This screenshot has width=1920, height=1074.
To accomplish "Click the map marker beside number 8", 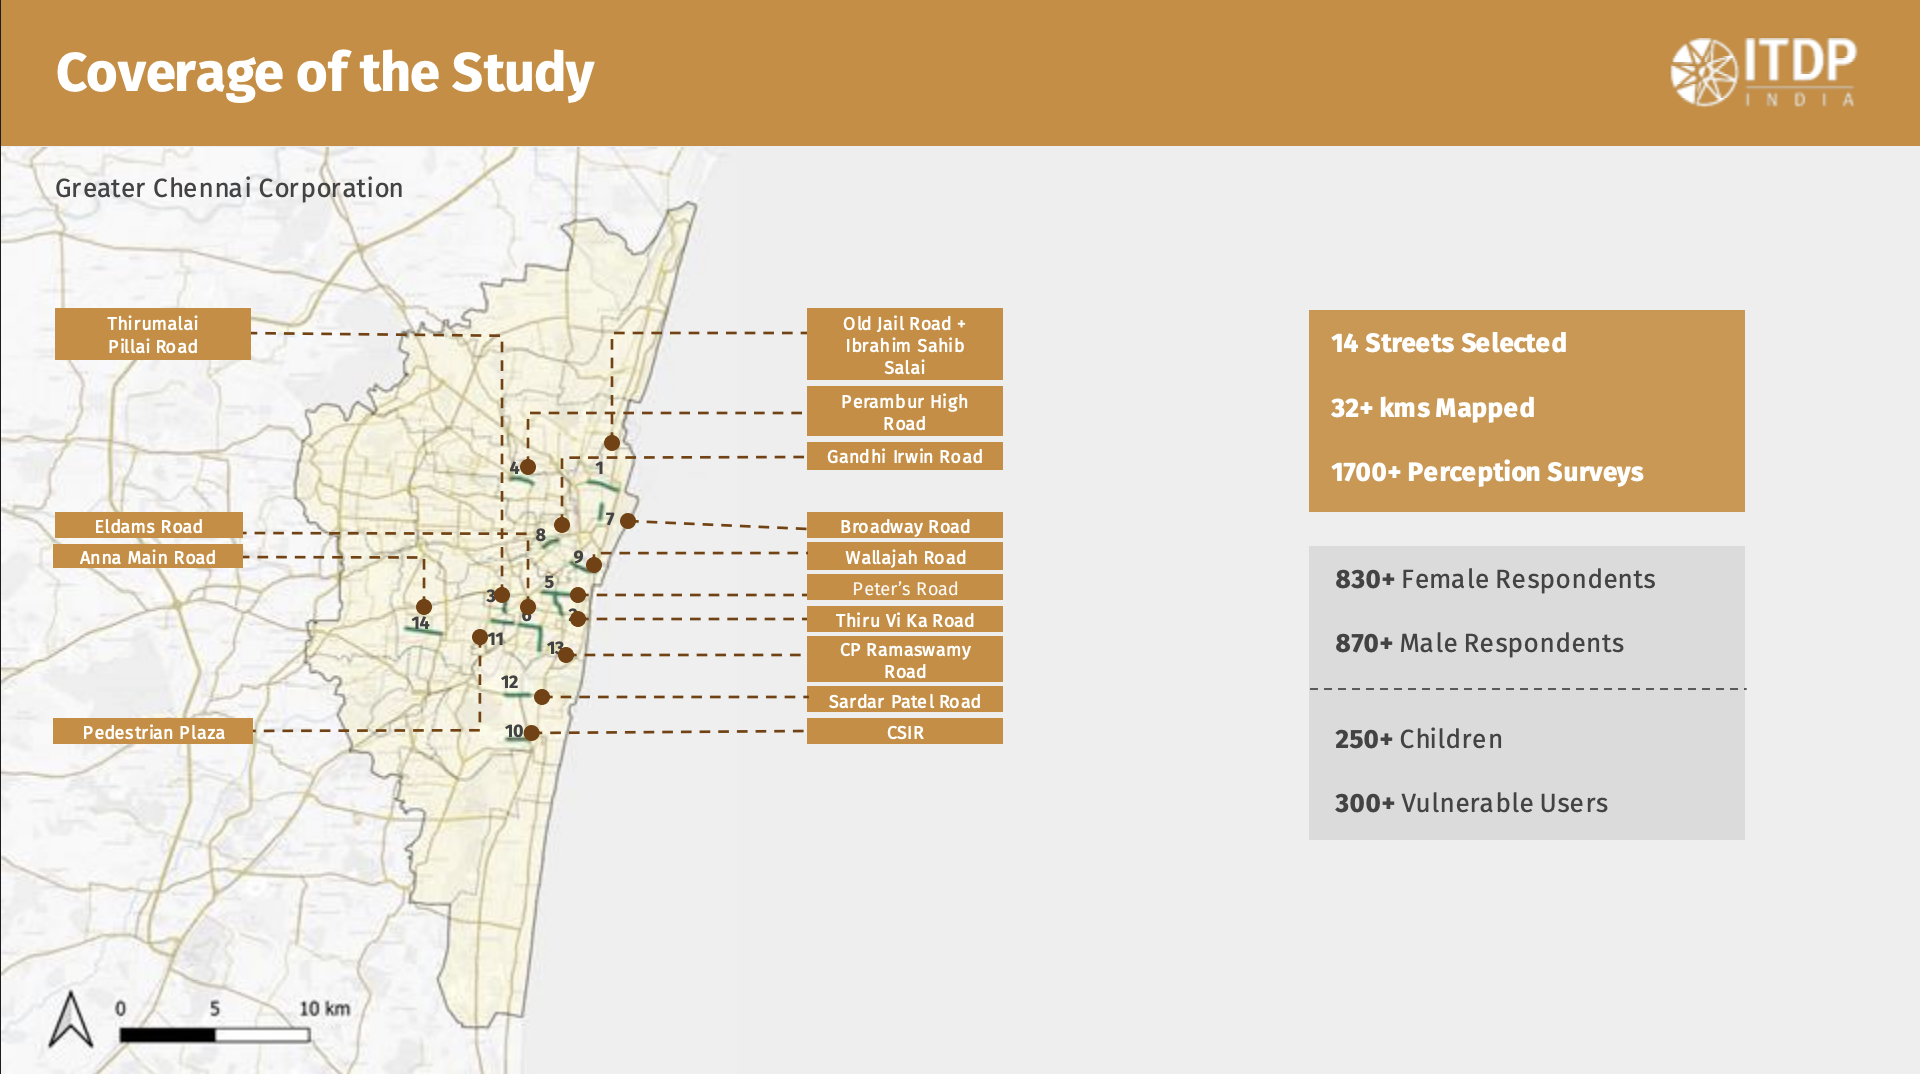I will tap(562, 525).
